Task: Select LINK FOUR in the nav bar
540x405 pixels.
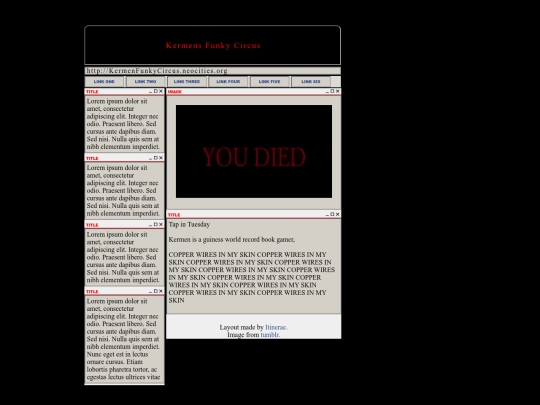Action: pos(228,82)
